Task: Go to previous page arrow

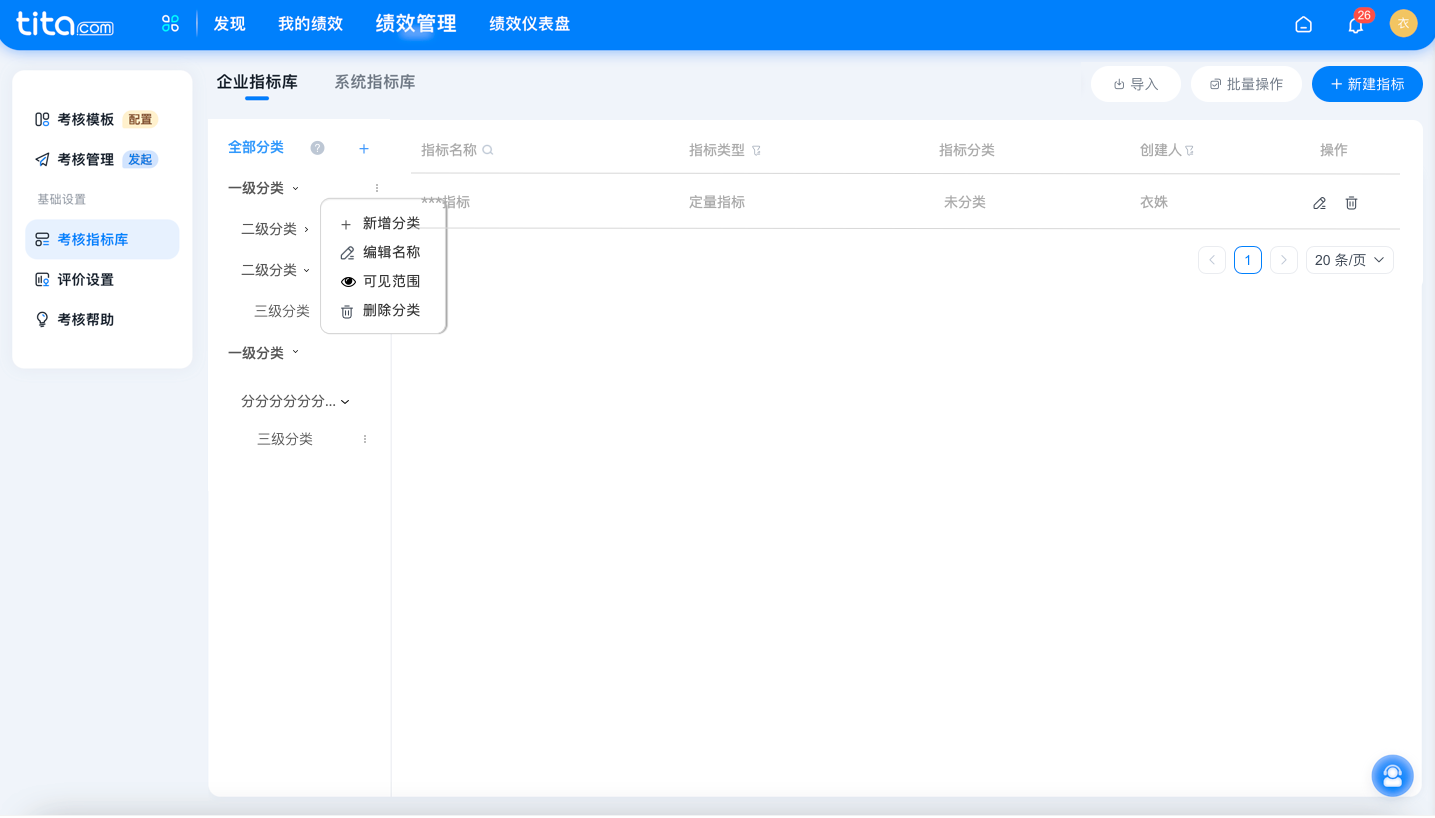Action: click(1212, 260)
